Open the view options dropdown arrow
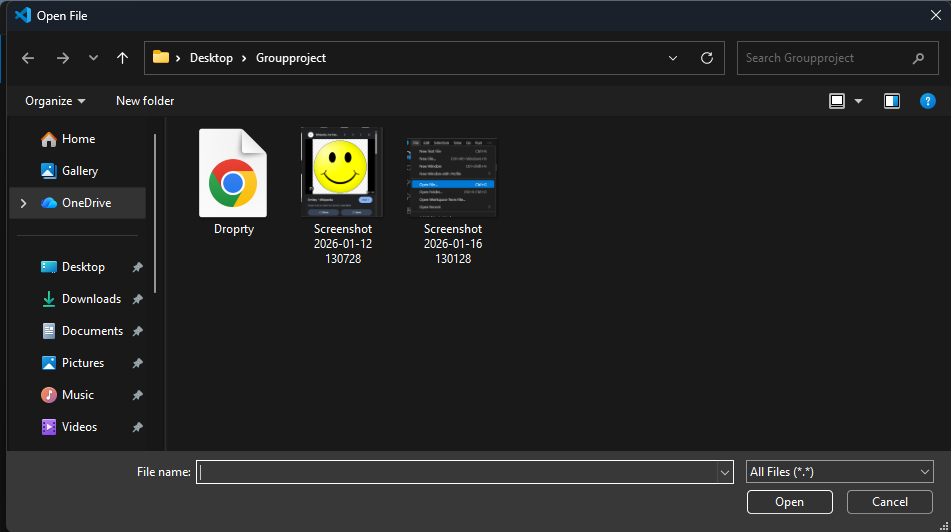 tap(858, 101)
